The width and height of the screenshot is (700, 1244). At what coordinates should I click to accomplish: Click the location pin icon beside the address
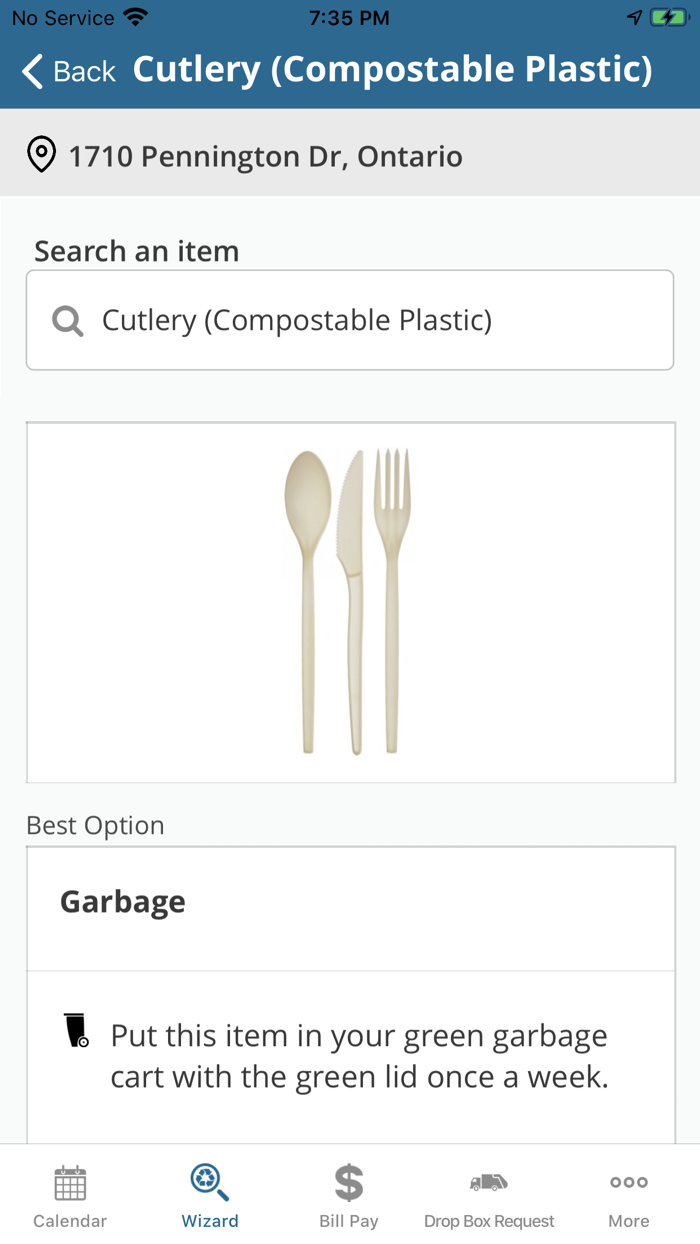point(41,155)
